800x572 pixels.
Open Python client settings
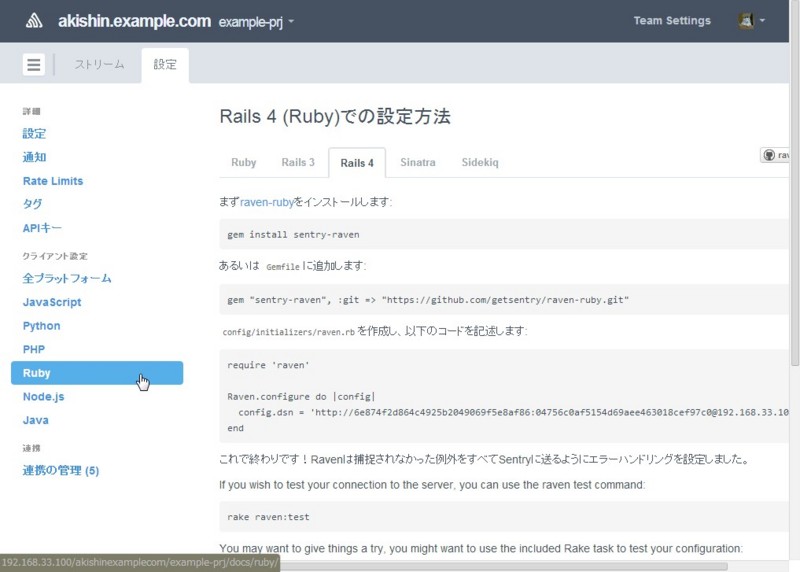[x=41, y=326]
